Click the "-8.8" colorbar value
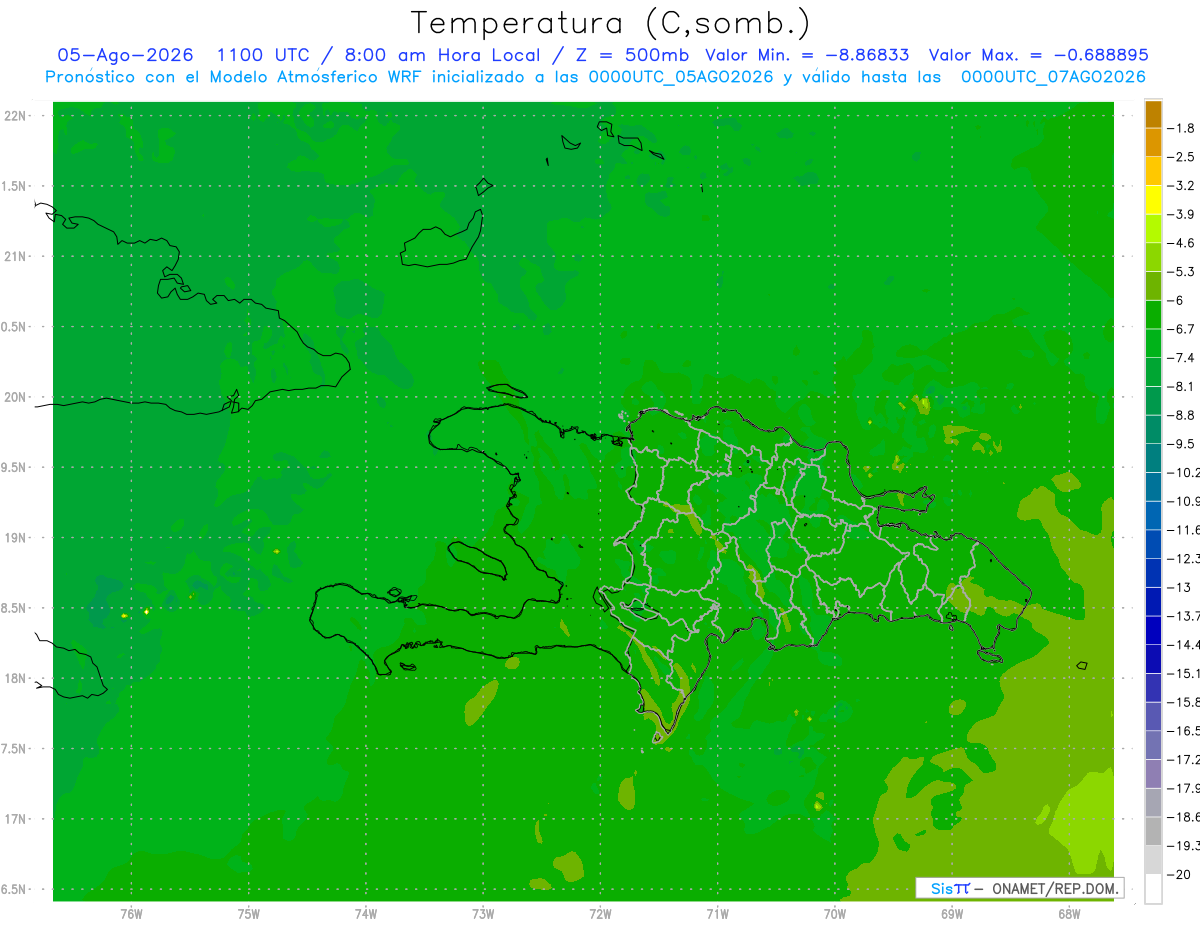 click(1183, 415)
